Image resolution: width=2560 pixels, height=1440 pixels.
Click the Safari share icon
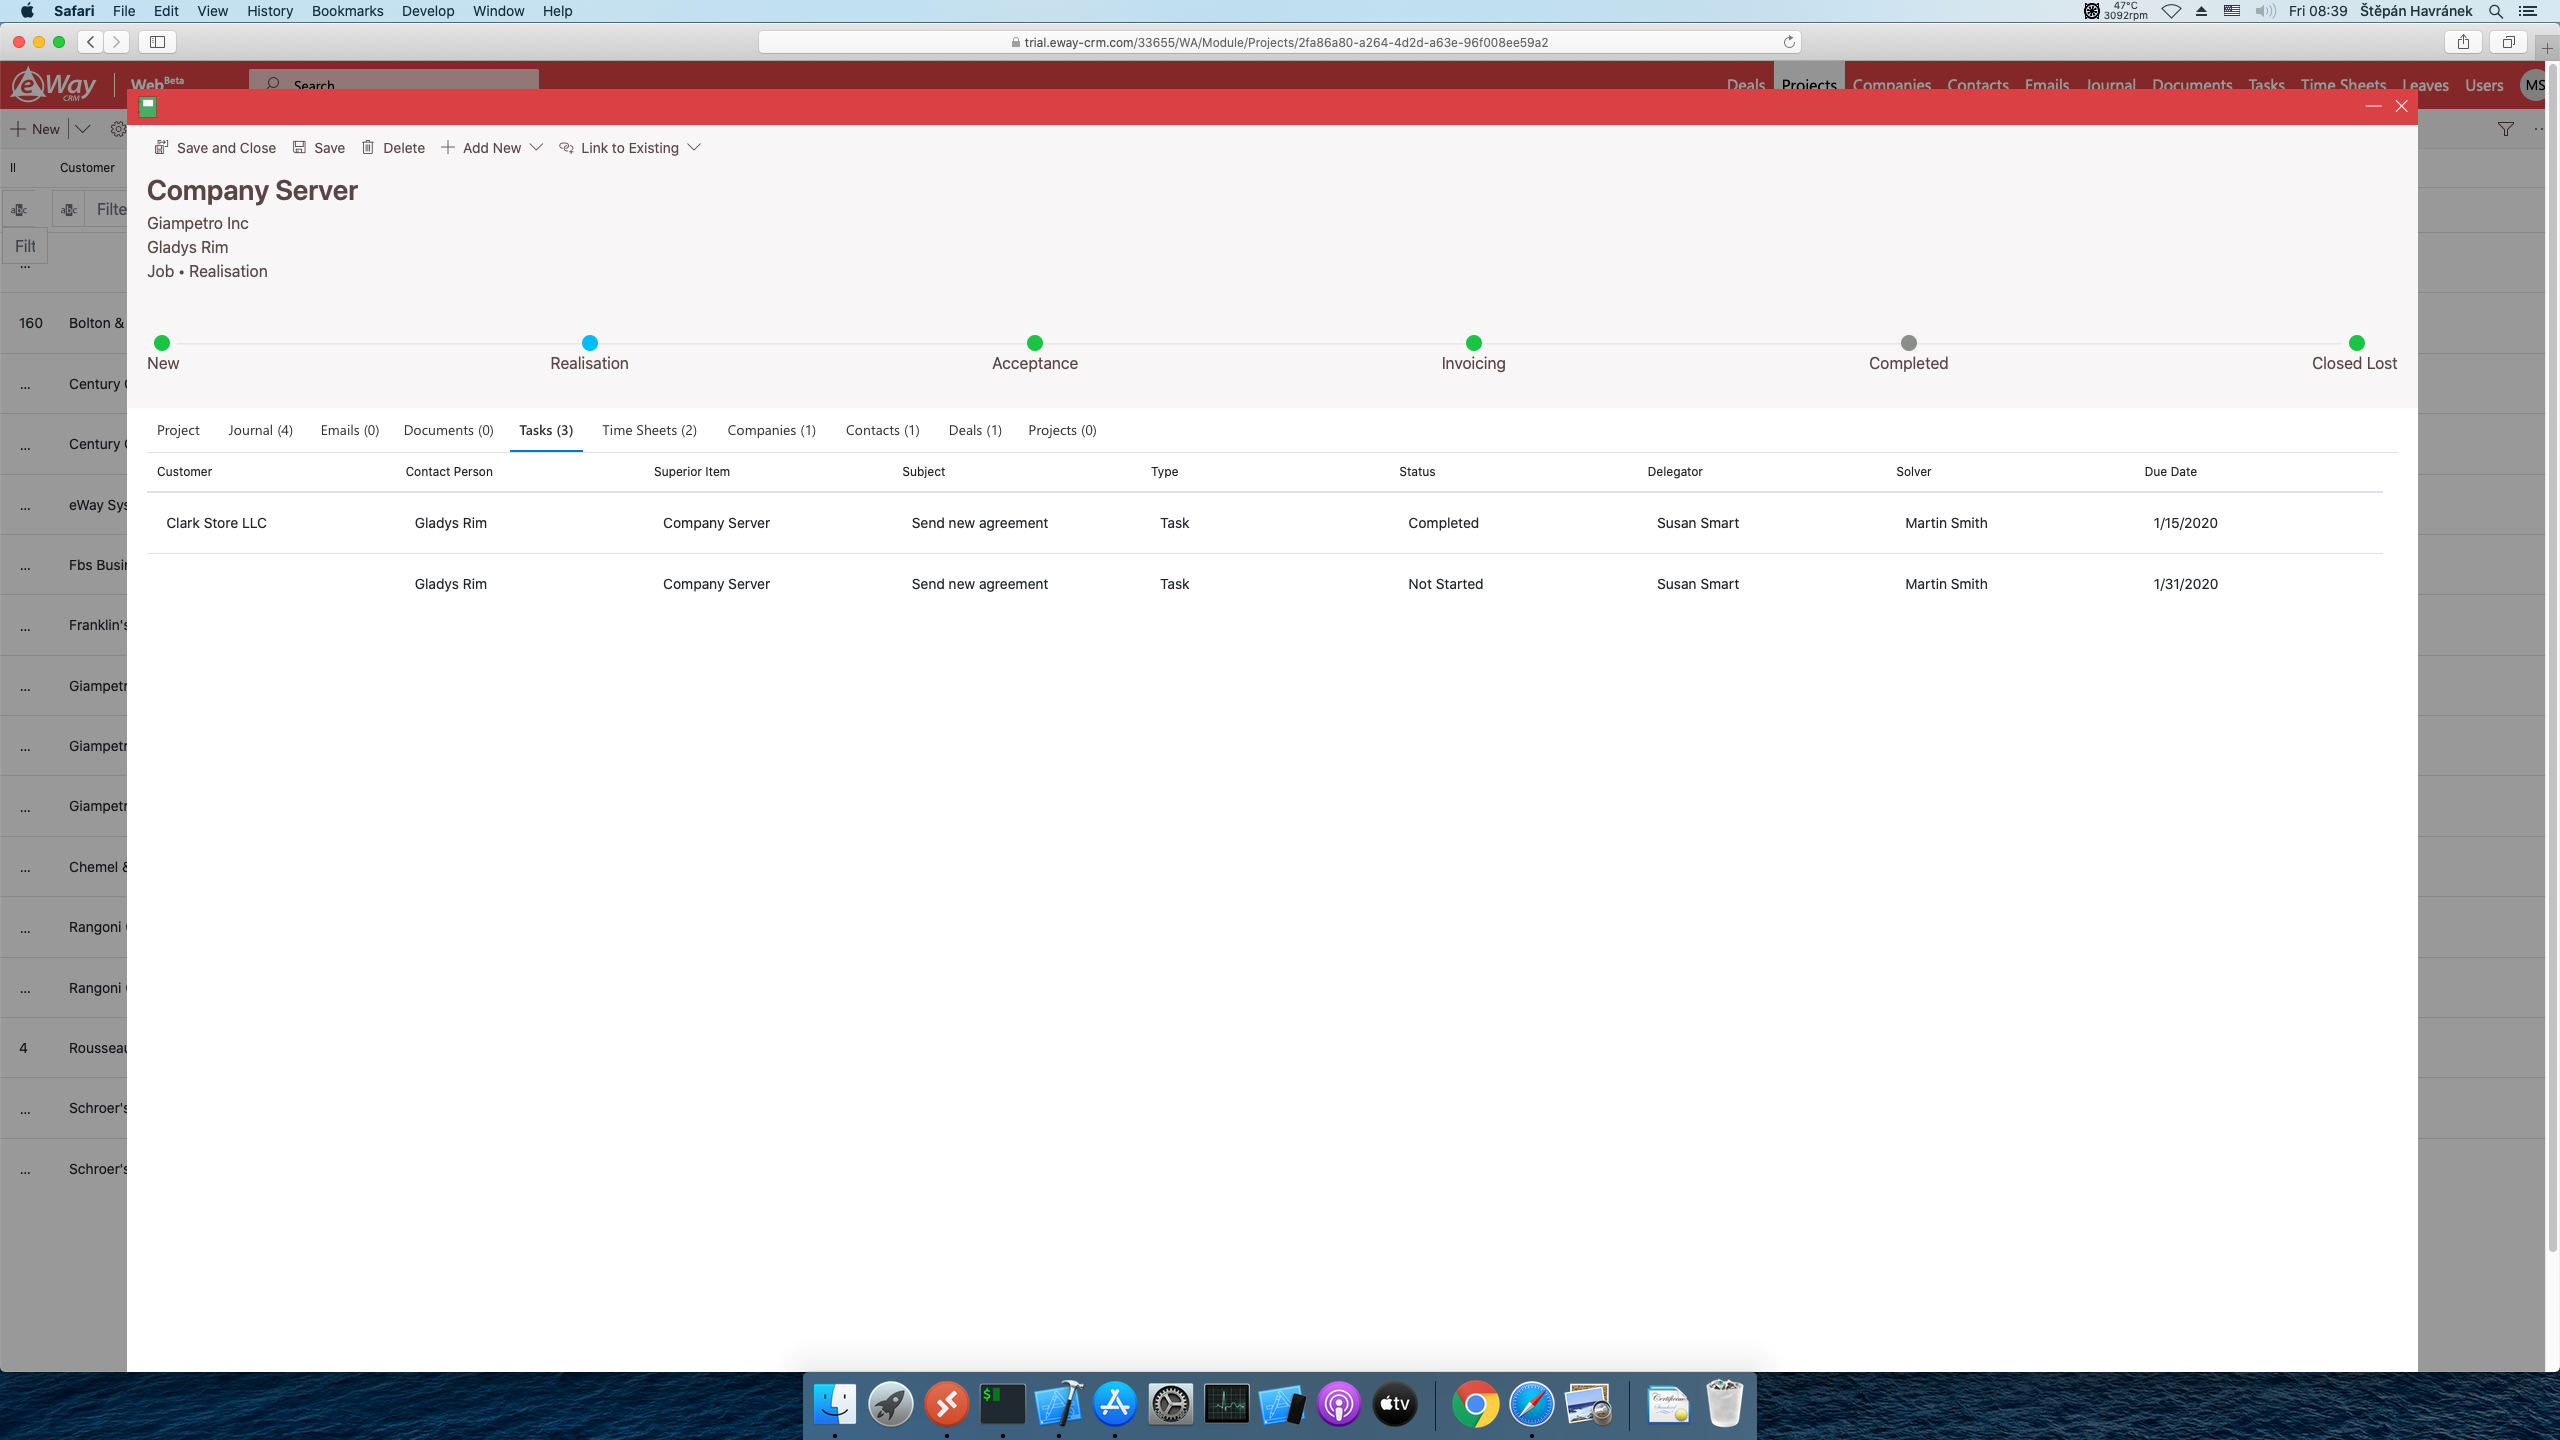coord(2463,42)
